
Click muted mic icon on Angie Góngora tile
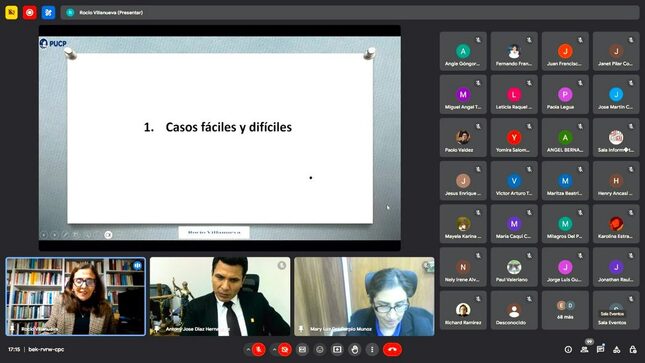coord(478,40)
